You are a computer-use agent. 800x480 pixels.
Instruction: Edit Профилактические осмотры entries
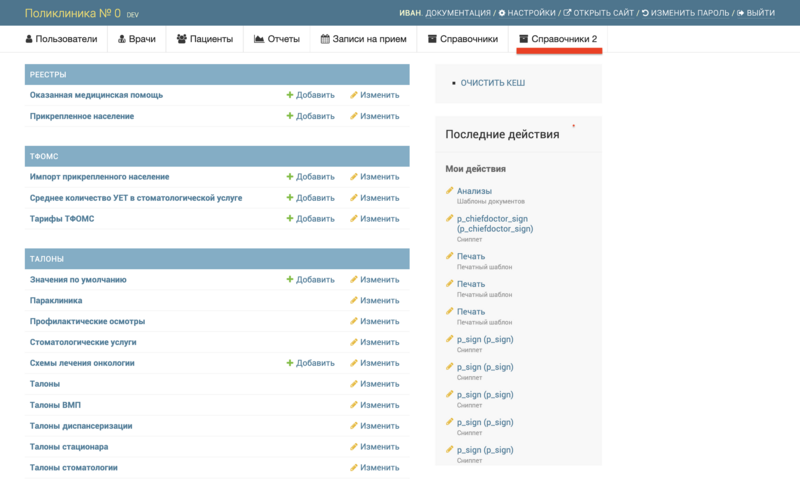click(374, 321)
